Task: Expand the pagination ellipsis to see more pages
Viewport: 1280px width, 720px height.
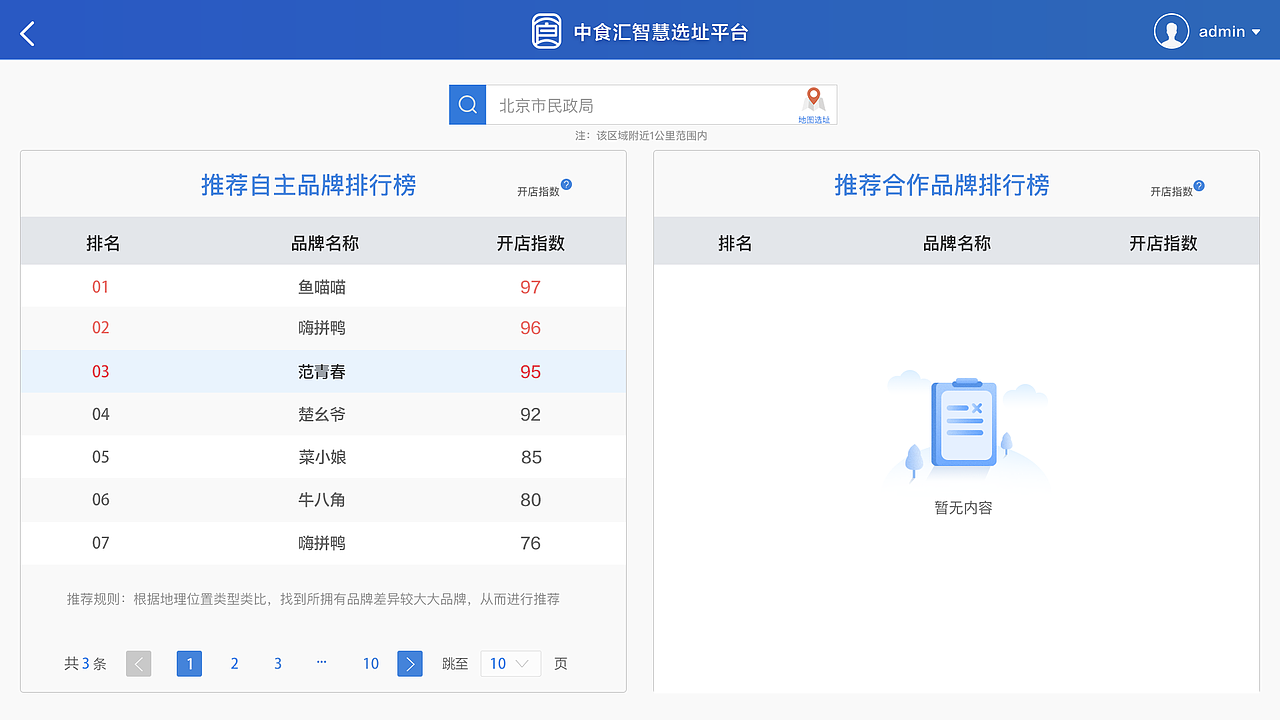Action: pos(321,663)
